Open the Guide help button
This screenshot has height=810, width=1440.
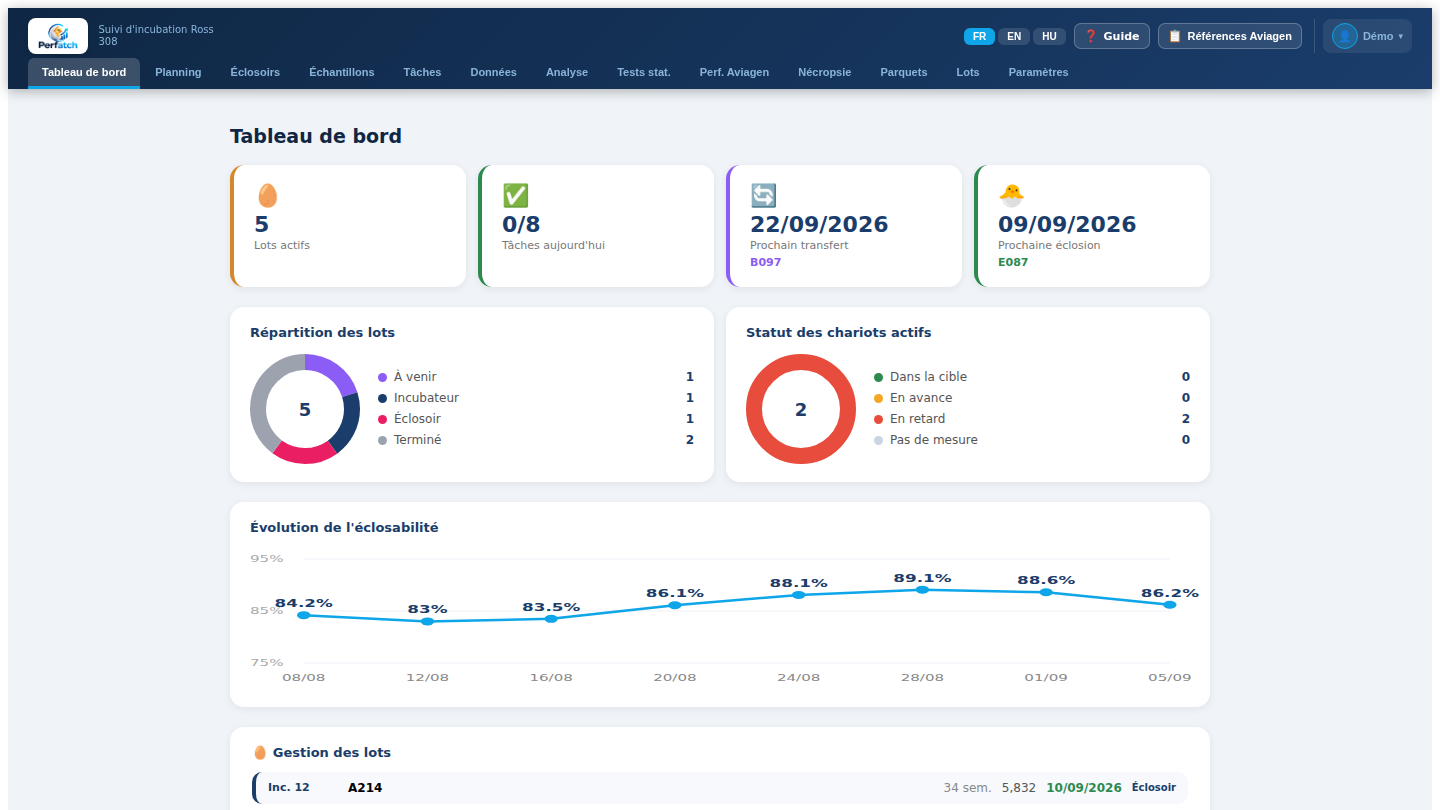click(x=1112, y=36)
